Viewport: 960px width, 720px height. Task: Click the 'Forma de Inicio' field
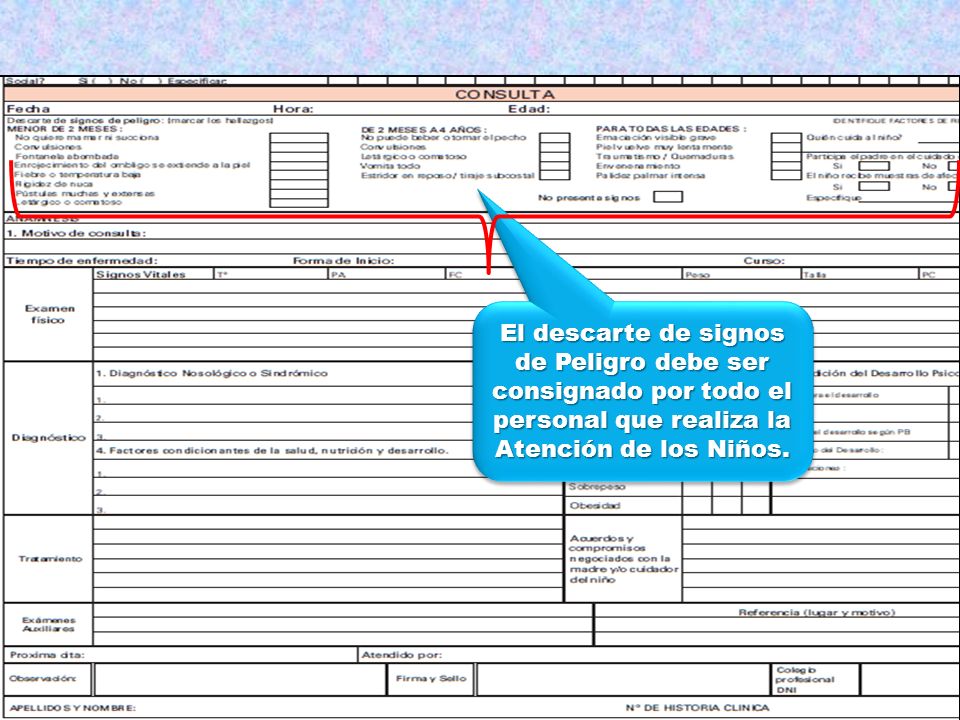point(517,261)
